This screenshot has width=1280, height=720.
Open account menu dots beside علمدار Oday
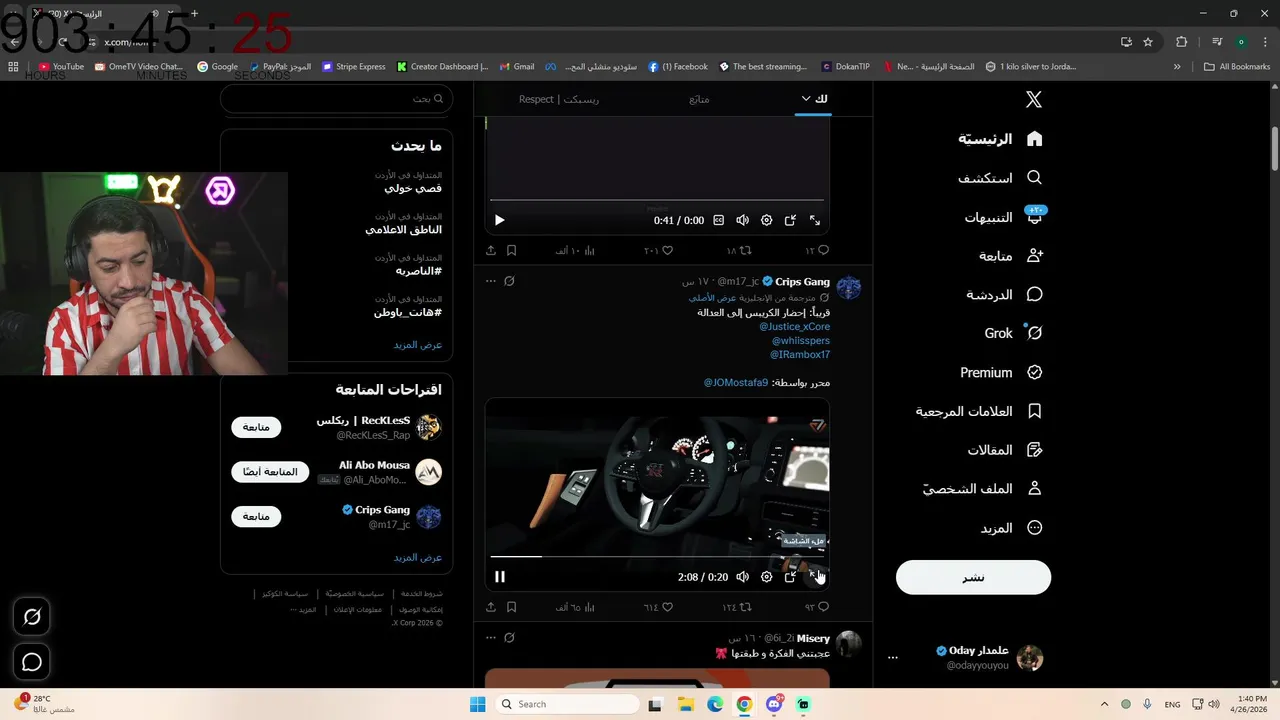tap(893, 657)
